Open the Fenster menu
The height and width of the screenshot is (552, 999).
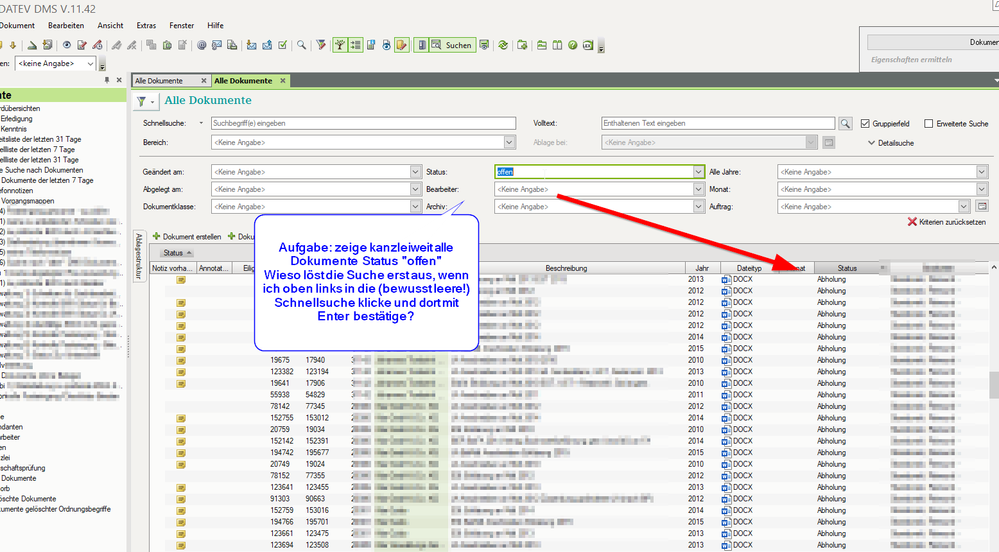tap(182, 25)
